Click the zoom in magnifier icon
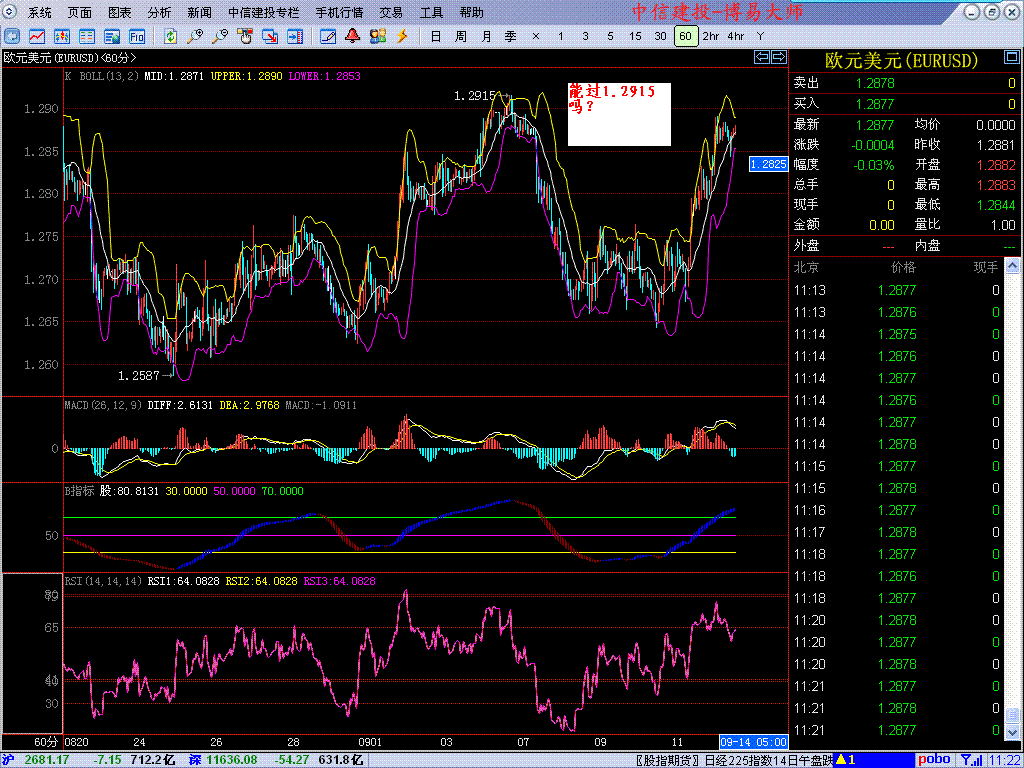Image resolution: width=1024 pixels, height=768 pixels. (x=195, y=36)
